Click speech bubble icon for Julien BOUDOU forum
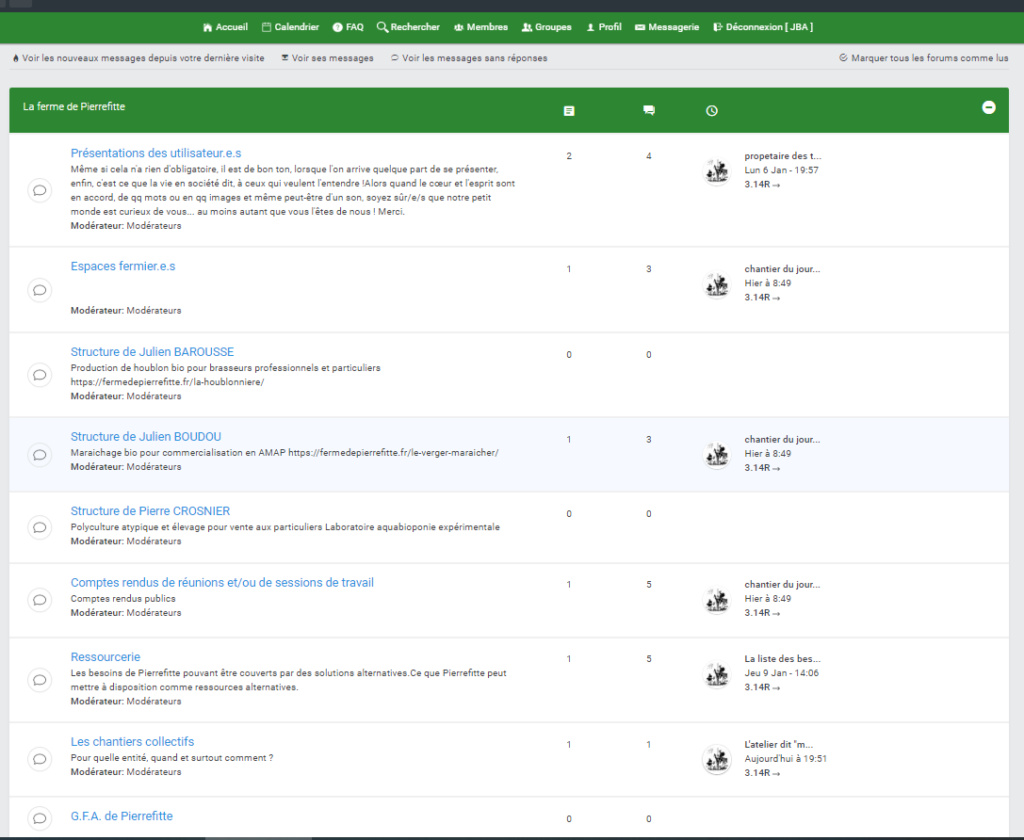The width and height of the screenshot is (1024, 840). click(x=40, y=455)
